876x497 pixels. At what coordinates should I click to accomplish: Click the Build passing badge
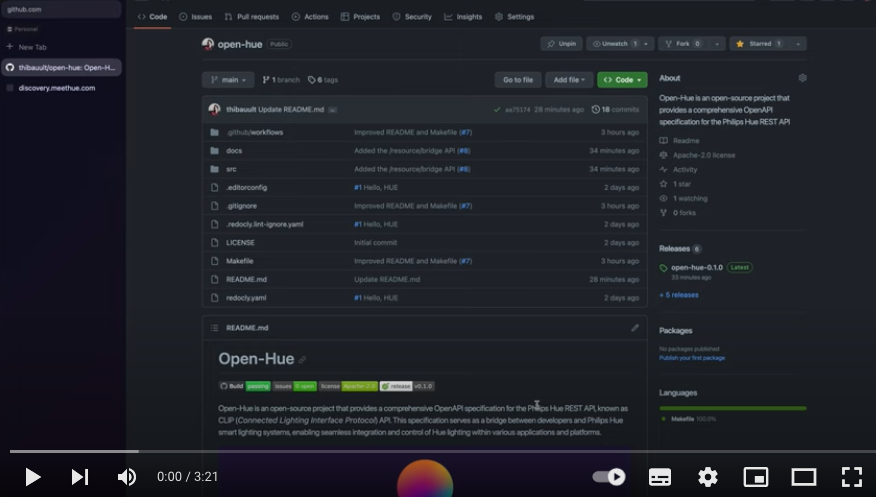(245, 386)
